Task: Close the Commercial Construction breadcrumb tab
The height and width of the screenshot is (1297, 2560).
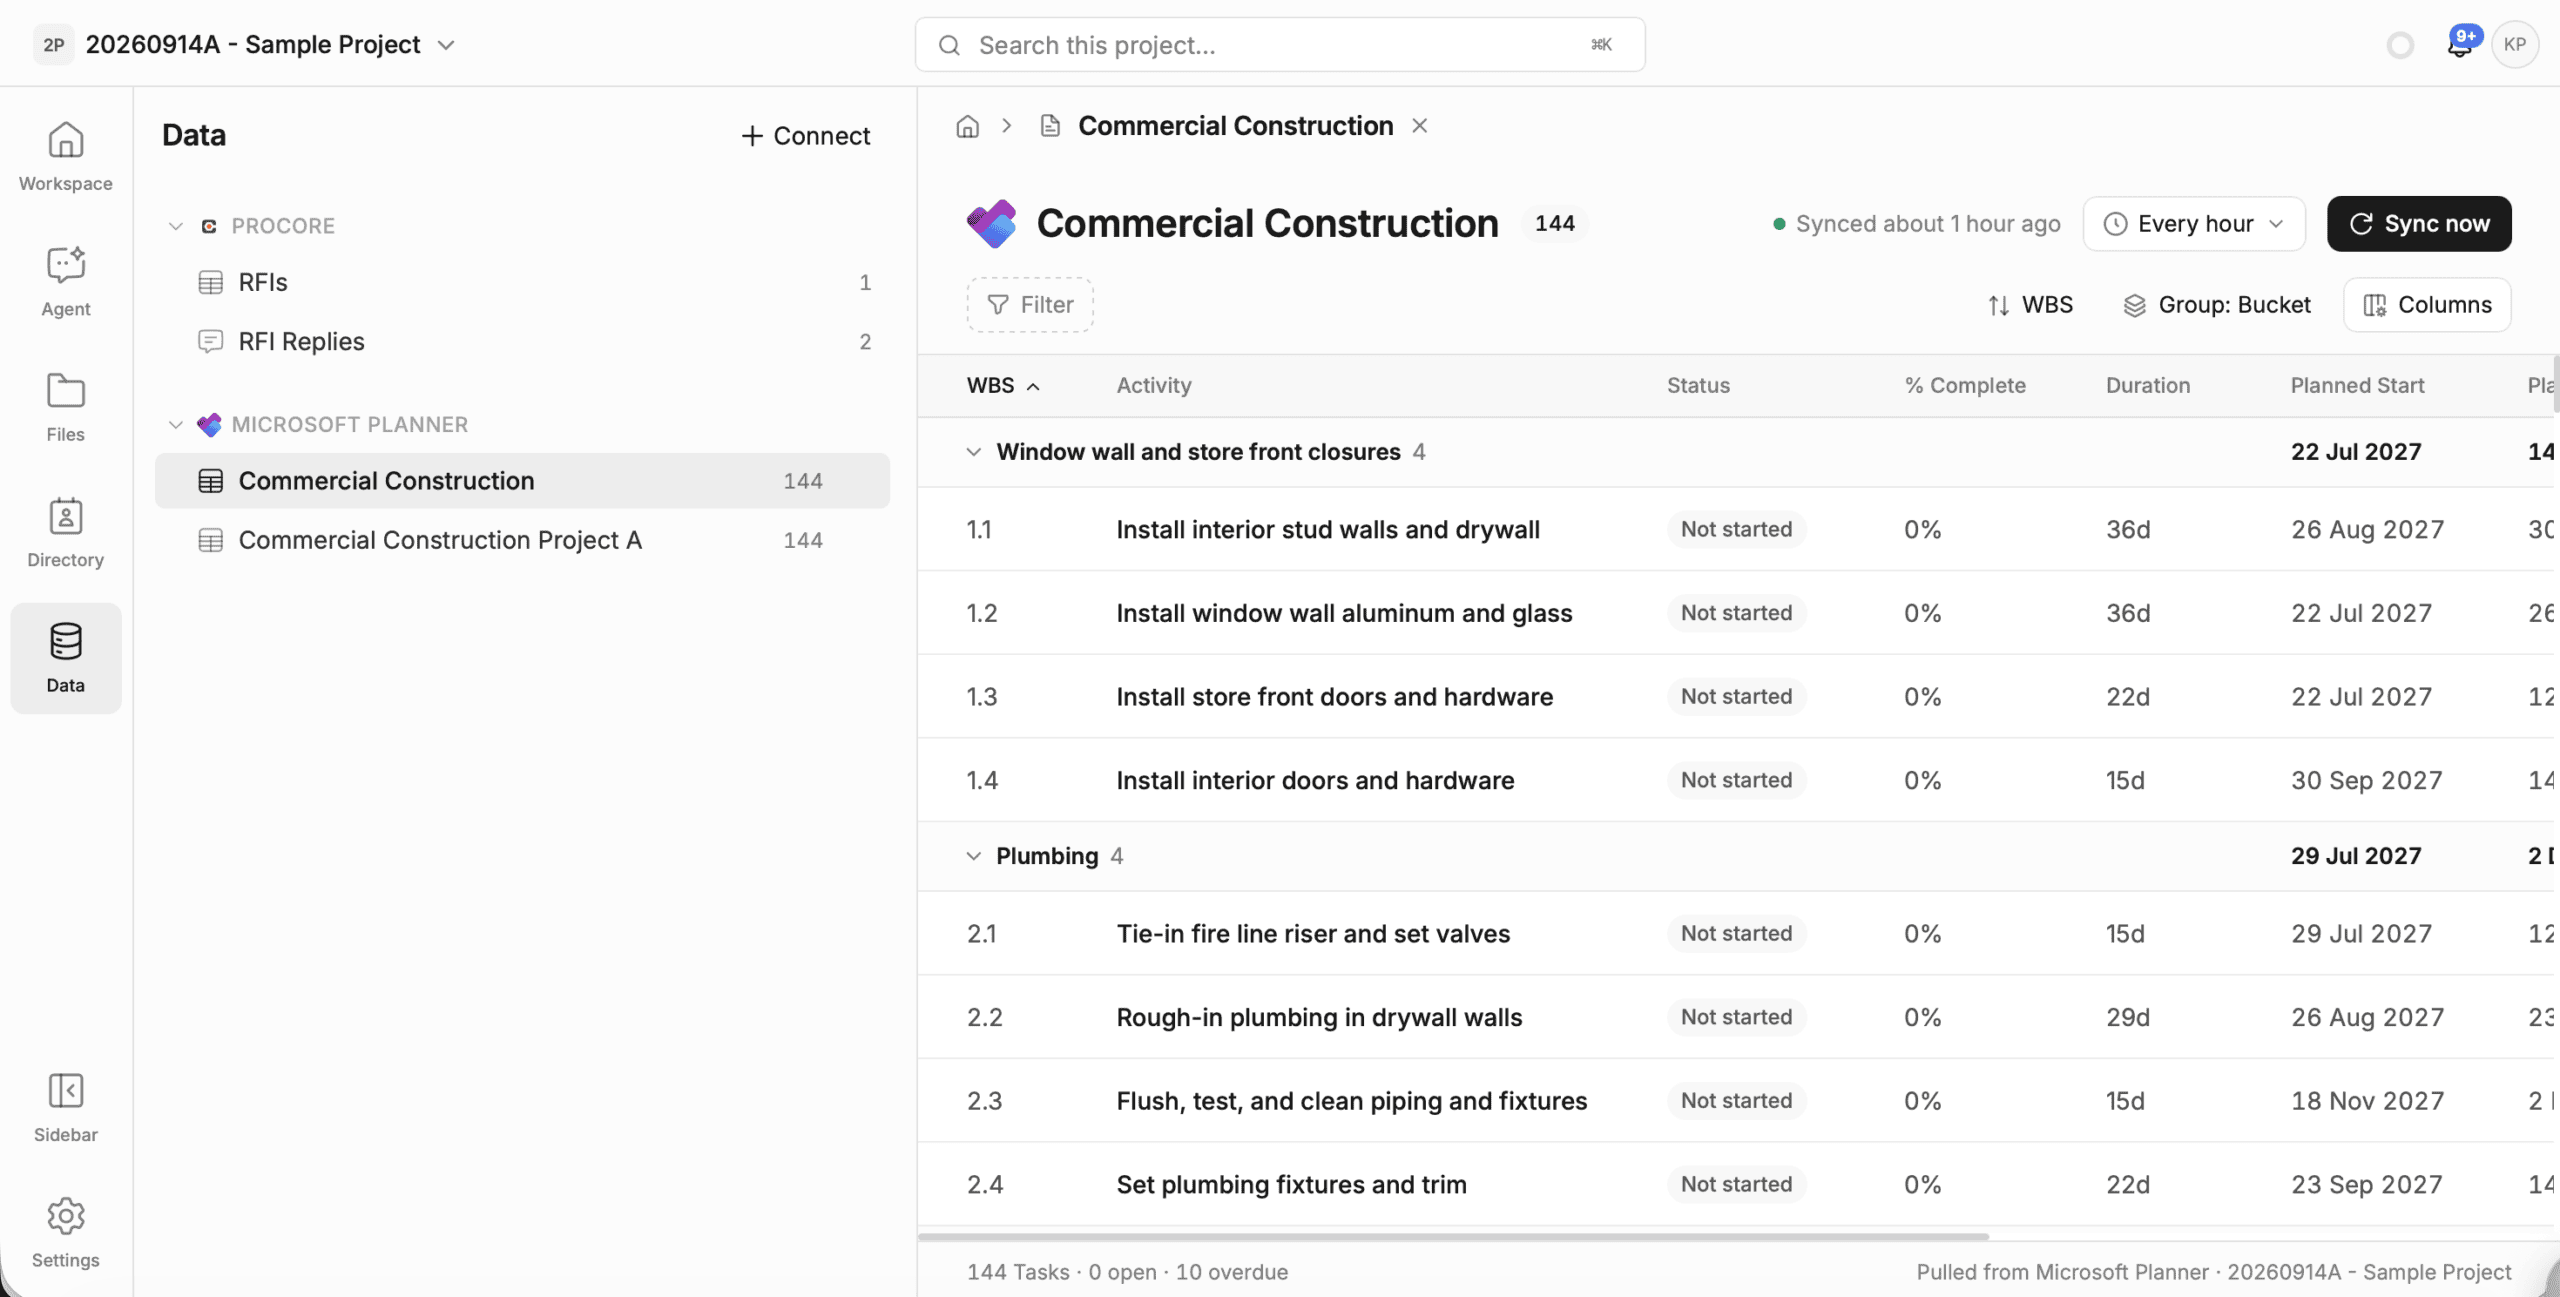Action: pyautogui.click(x=1419, y=126)
